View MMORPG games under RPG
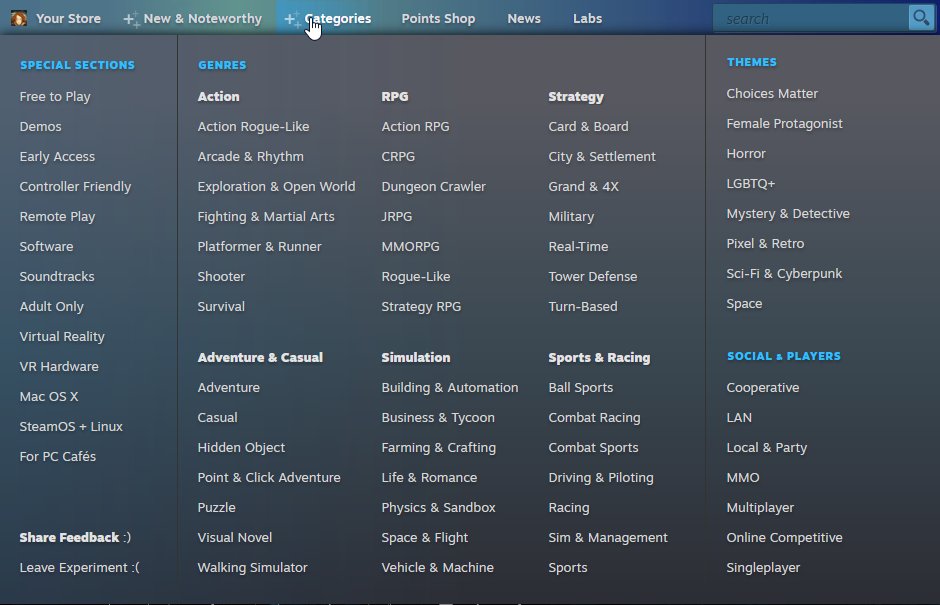The height and width of the screenshot is (605, 940). [411, 246]
